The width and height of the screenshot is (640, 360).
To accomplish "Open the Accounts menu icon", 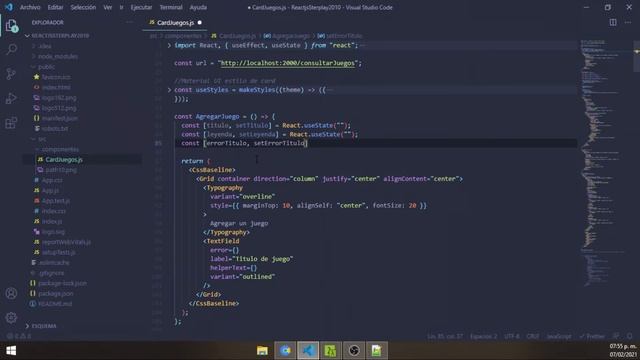I will pos(11,293).
